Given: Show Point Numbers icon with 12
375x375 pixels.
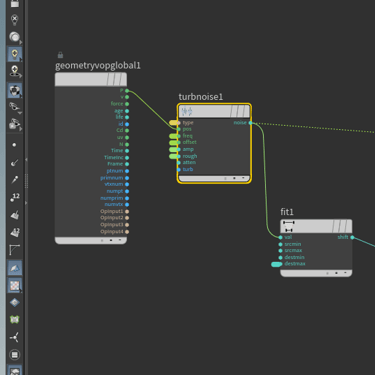Looking at the screenshot, I should (14, 197).
